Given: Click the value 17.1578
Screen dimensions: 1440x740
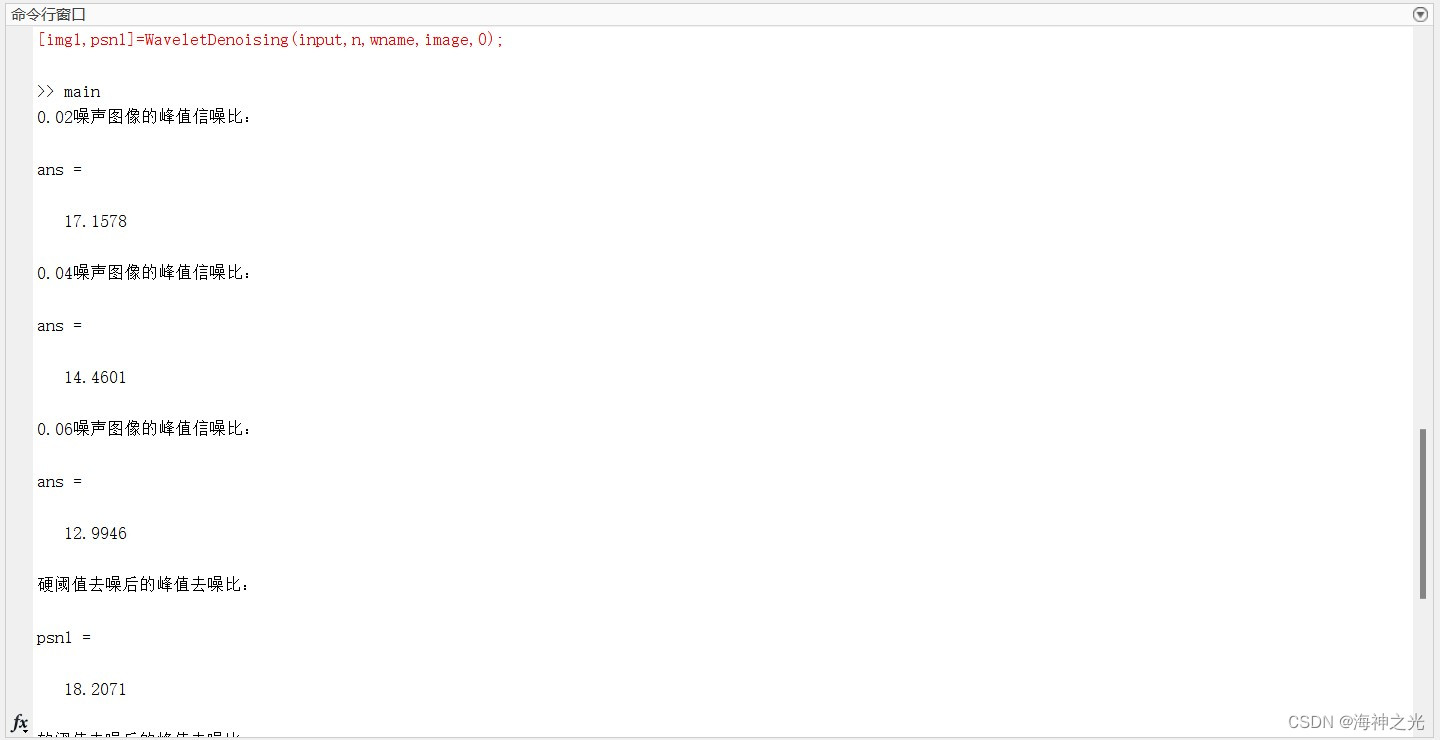Looking at the screenshot, I should point(96,222).
